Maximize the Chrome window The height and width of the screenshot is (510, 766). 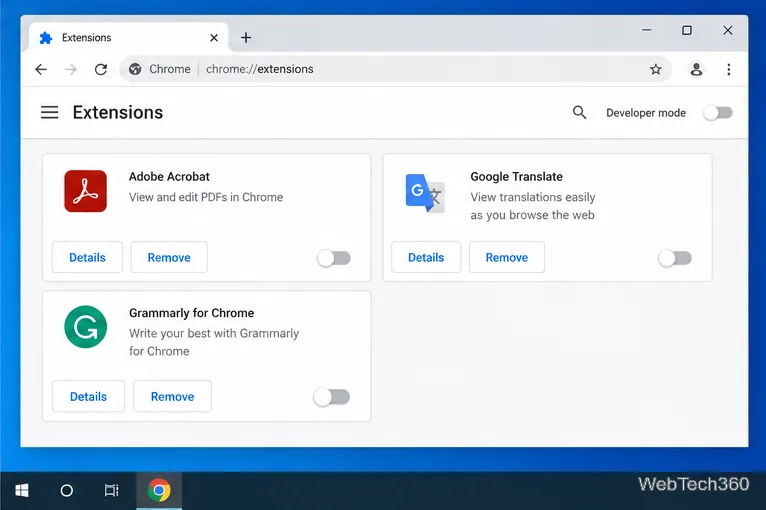[x=687, y=30]
